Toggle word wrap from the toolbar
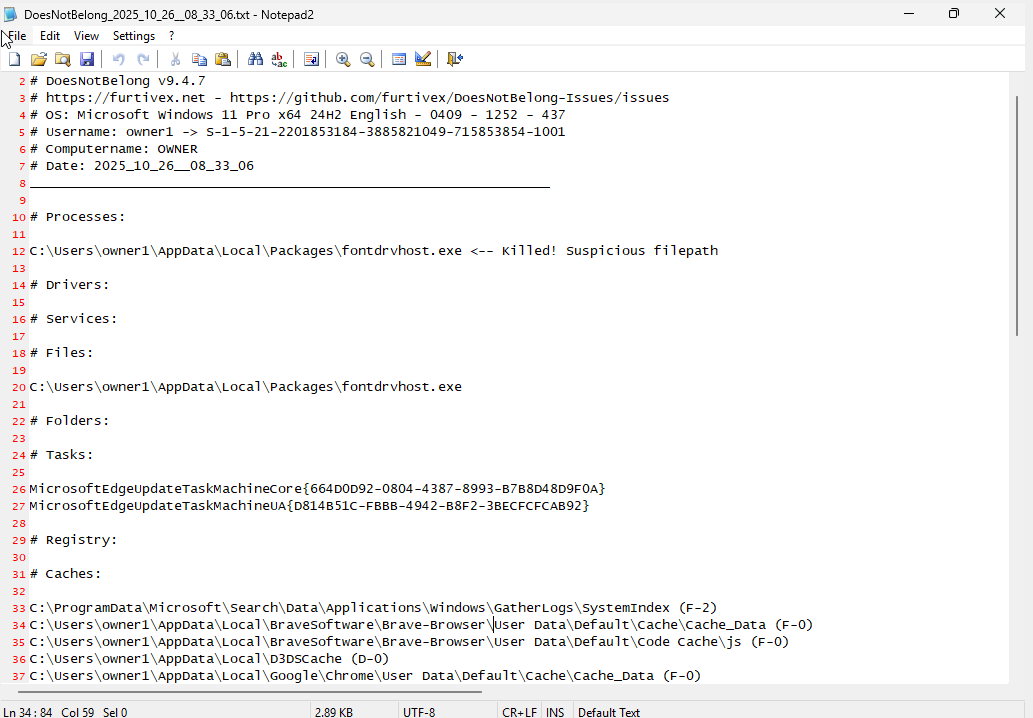 (311, 59)
